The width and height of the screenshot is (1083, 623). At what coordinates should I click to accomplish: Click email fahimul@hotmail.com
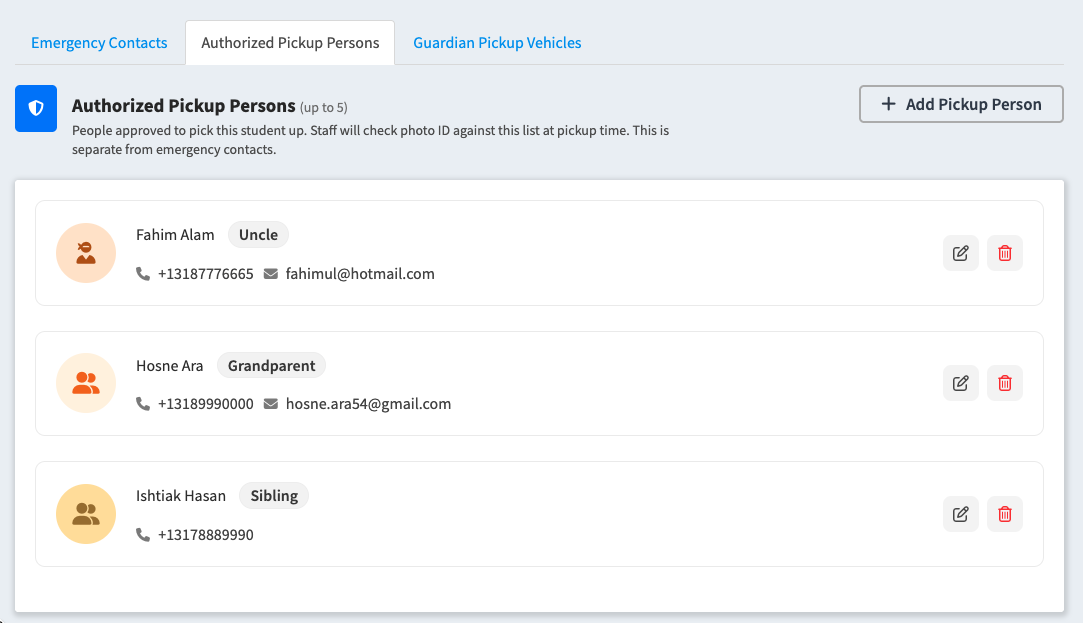point(360,274)
